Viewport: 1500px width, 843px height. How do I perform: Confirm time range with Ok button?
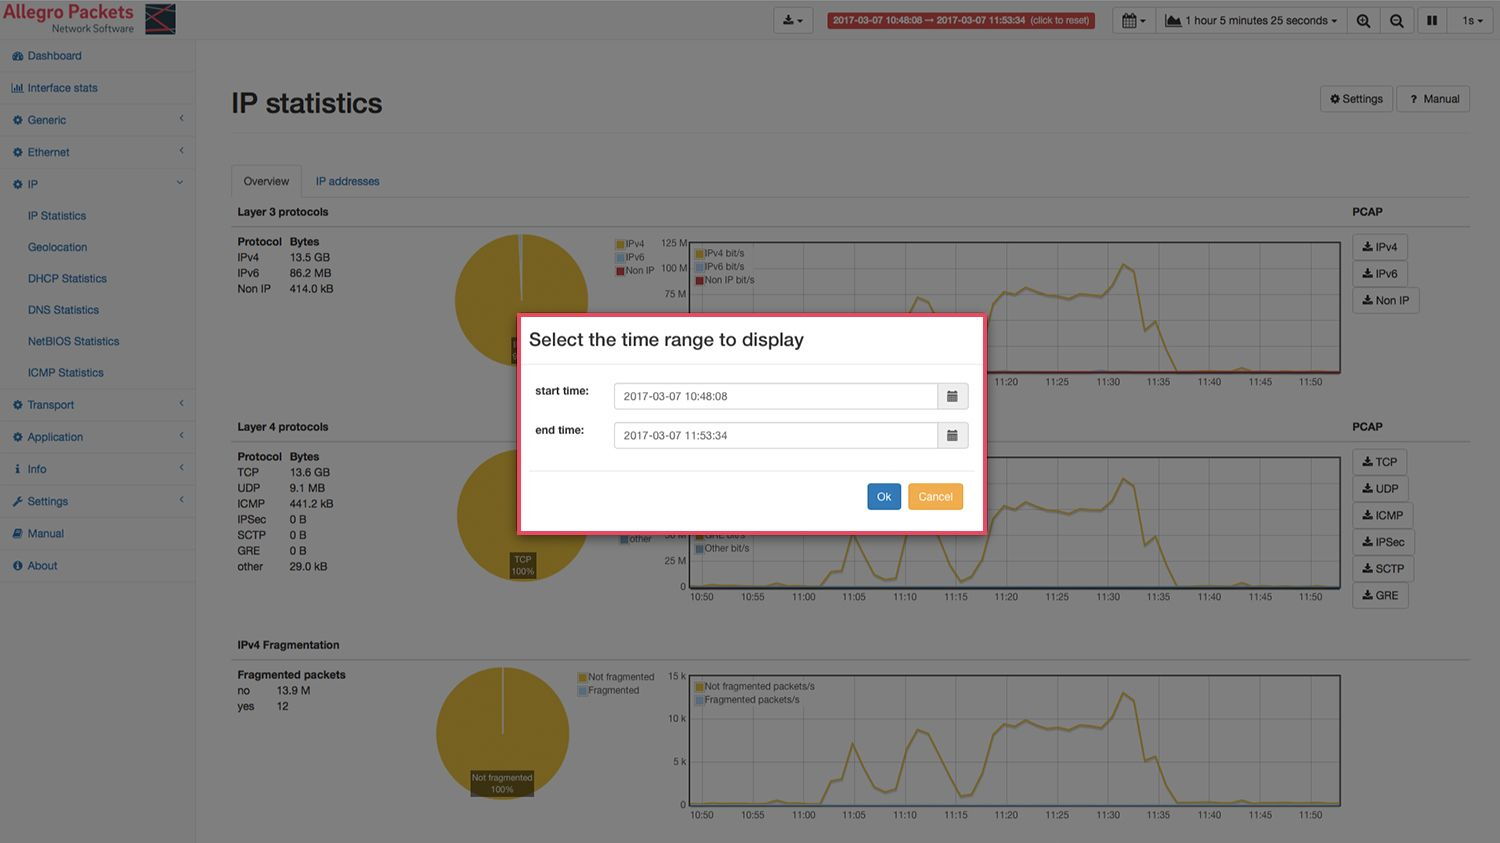(x=884, y=497)
